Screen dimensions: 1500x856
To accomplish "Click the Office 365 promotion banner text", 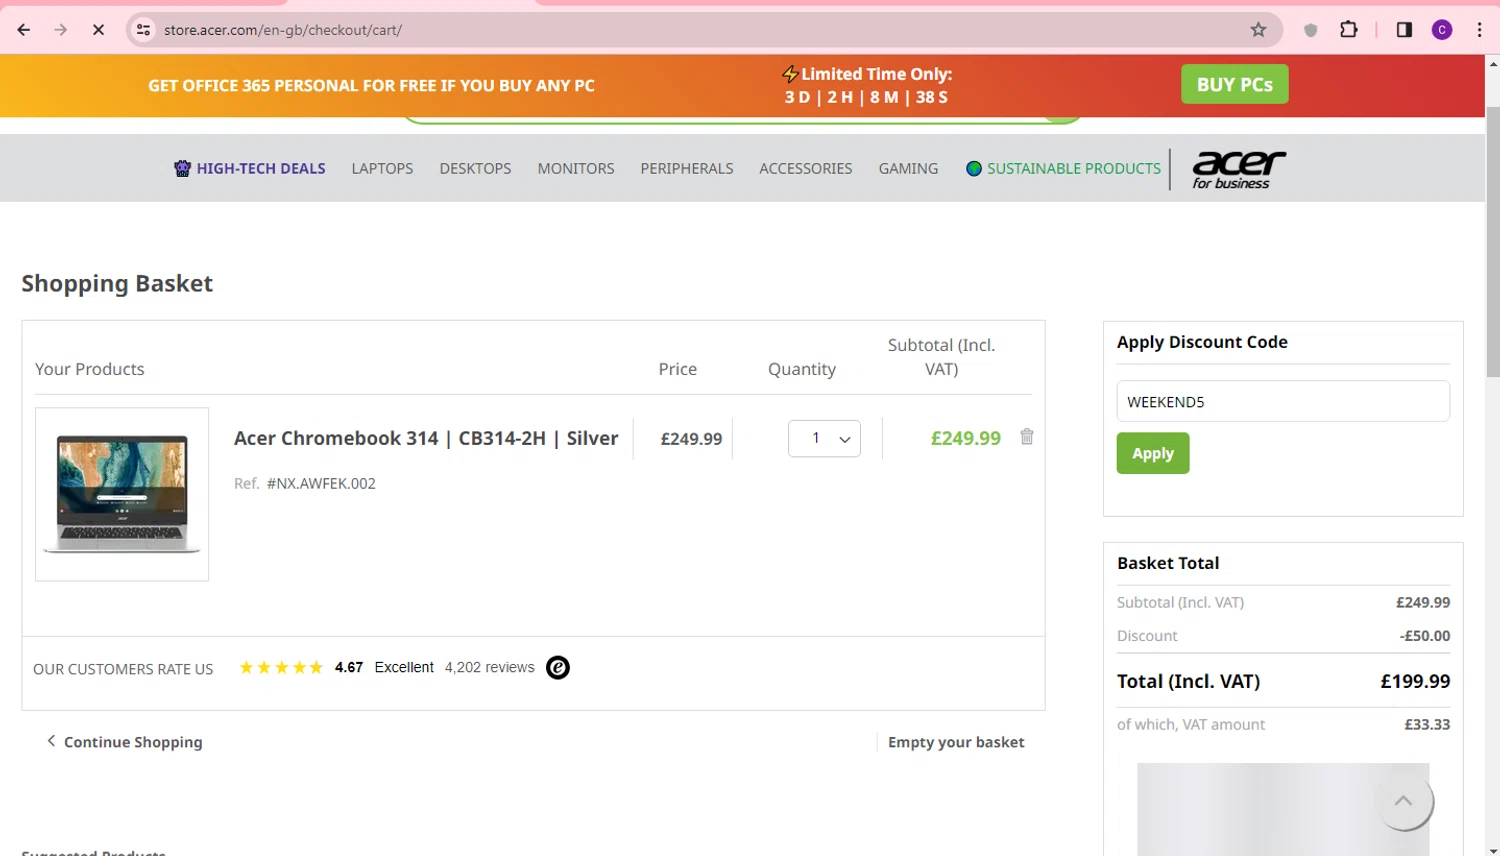I will pos(371,85).
